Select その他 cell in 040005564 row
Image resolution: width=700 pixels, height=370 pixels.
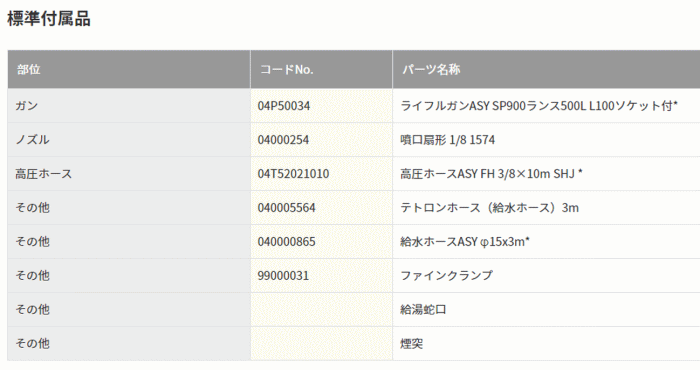pos(129,208)
